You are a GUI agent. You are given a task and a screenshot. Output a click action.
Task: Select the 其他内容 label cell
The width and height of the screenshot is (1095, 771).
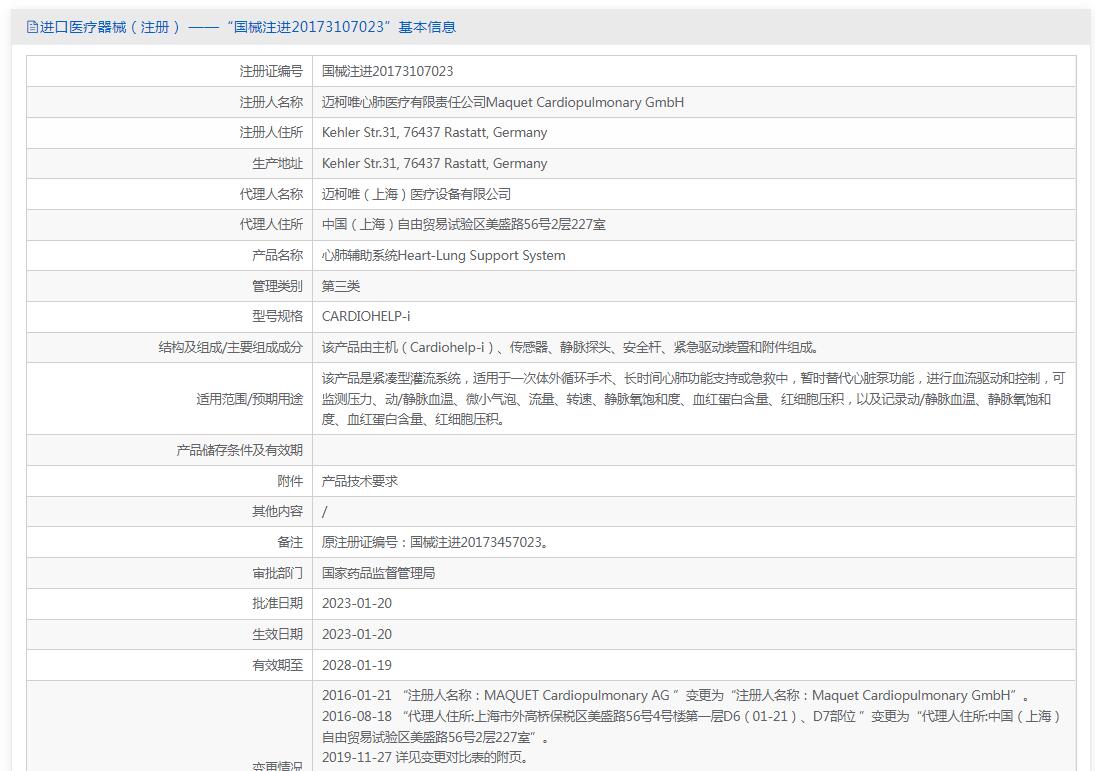(x=170, y=512)
